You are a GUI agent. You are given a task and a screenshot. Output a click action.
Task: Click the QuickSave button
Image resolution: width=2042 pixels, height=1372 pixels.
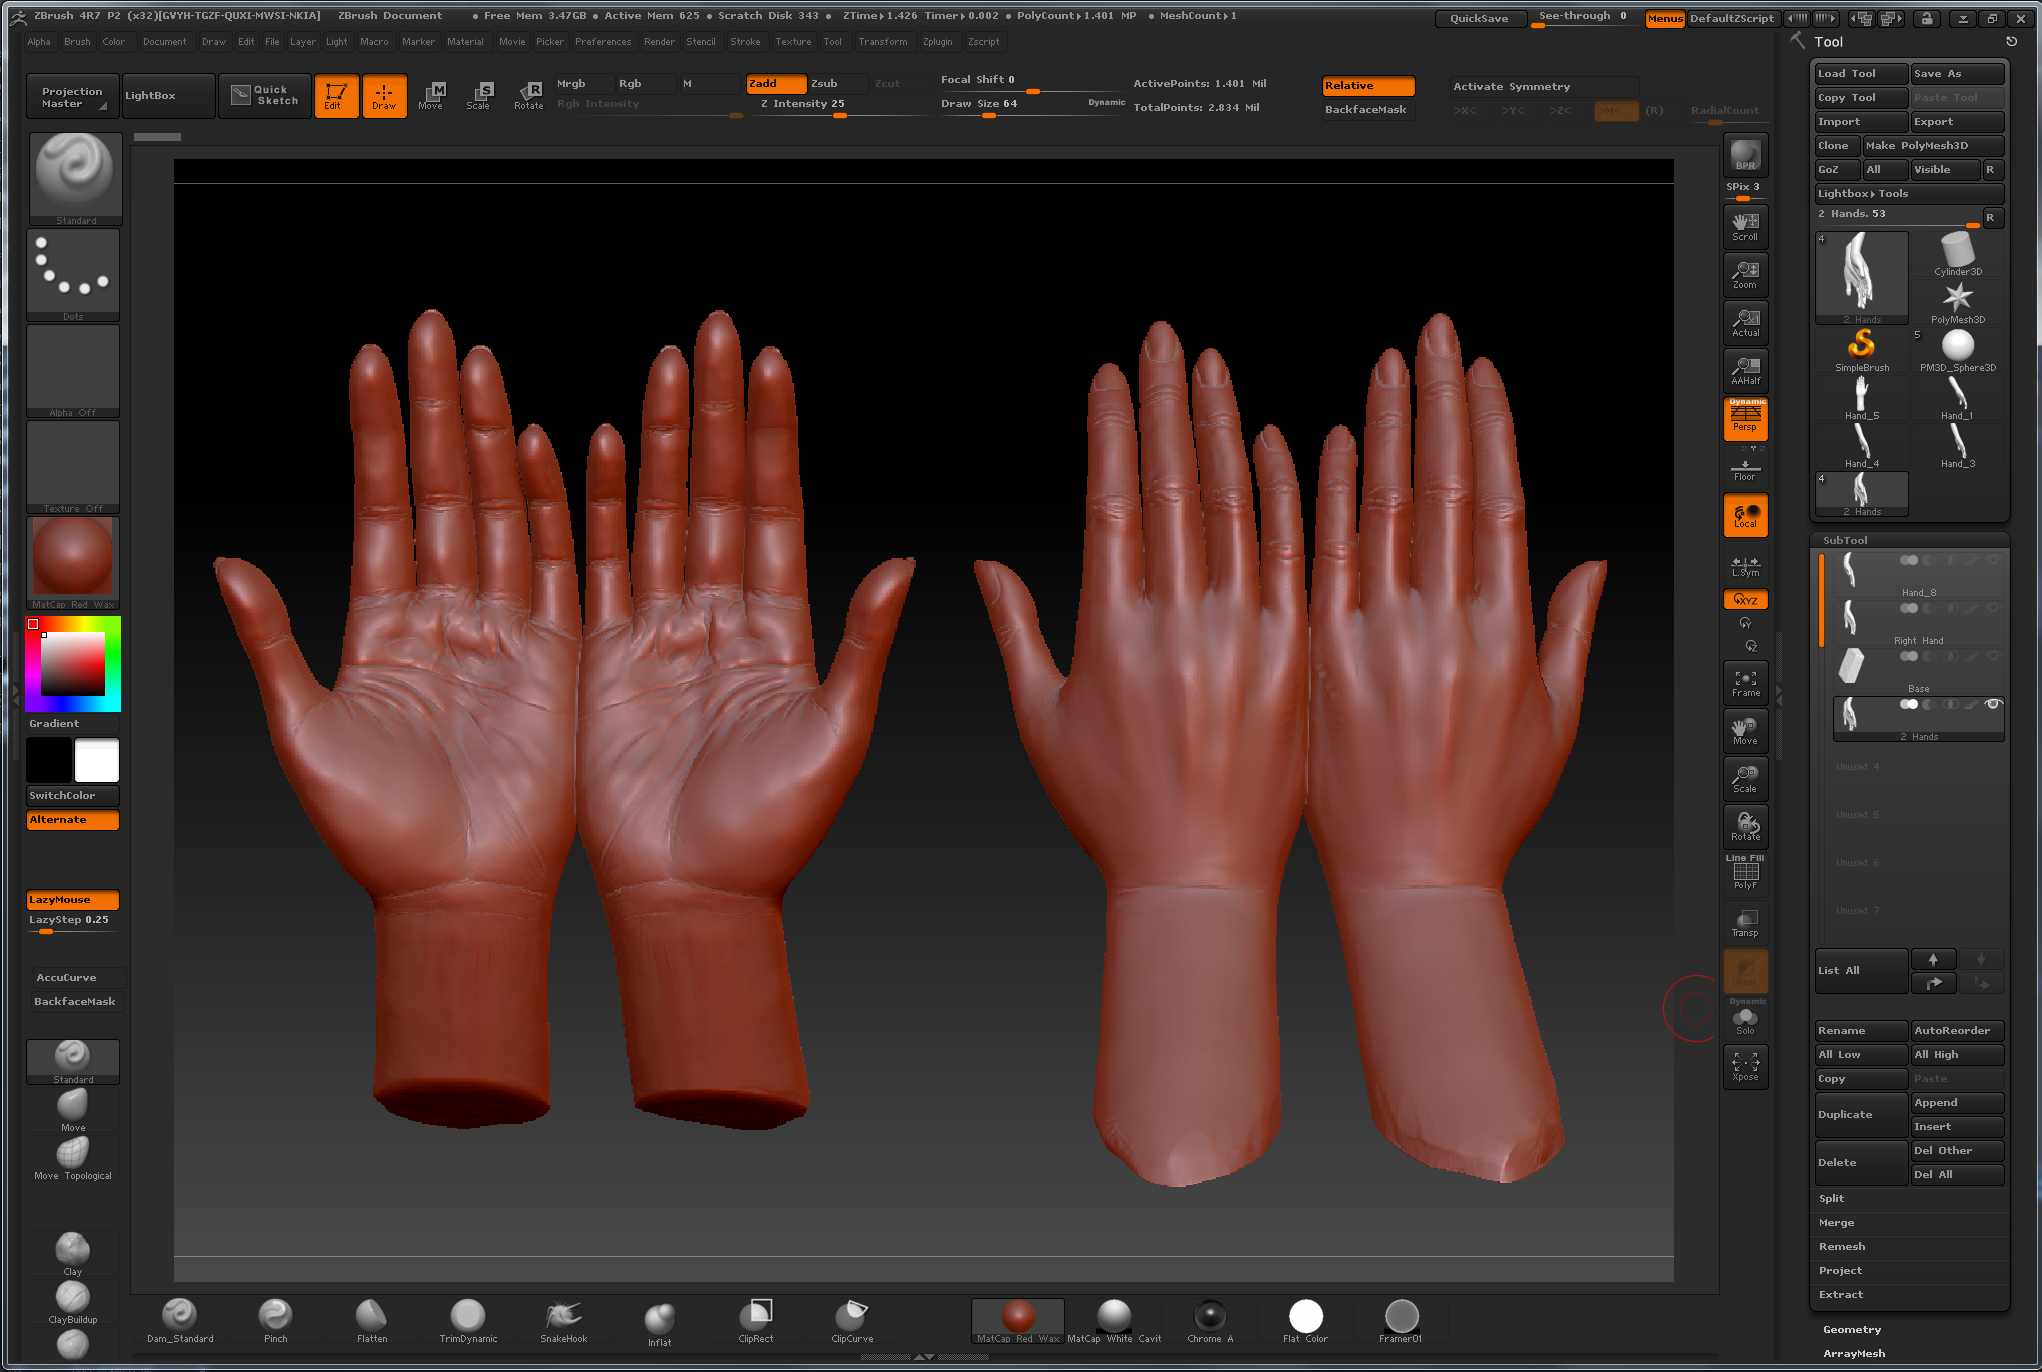click(x=1478, y=18)
